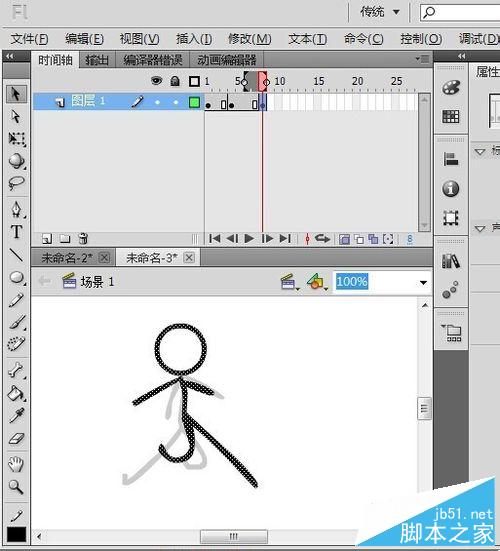Select the Pen tool
Screen dimensions: 500x551
point(17,209)
